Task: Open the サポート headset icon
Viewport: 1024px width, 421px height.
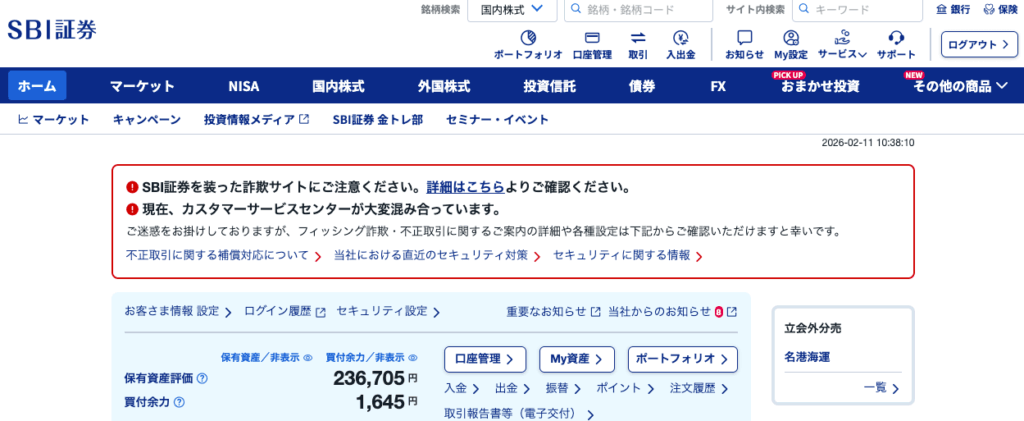Action: coord(896,38)
